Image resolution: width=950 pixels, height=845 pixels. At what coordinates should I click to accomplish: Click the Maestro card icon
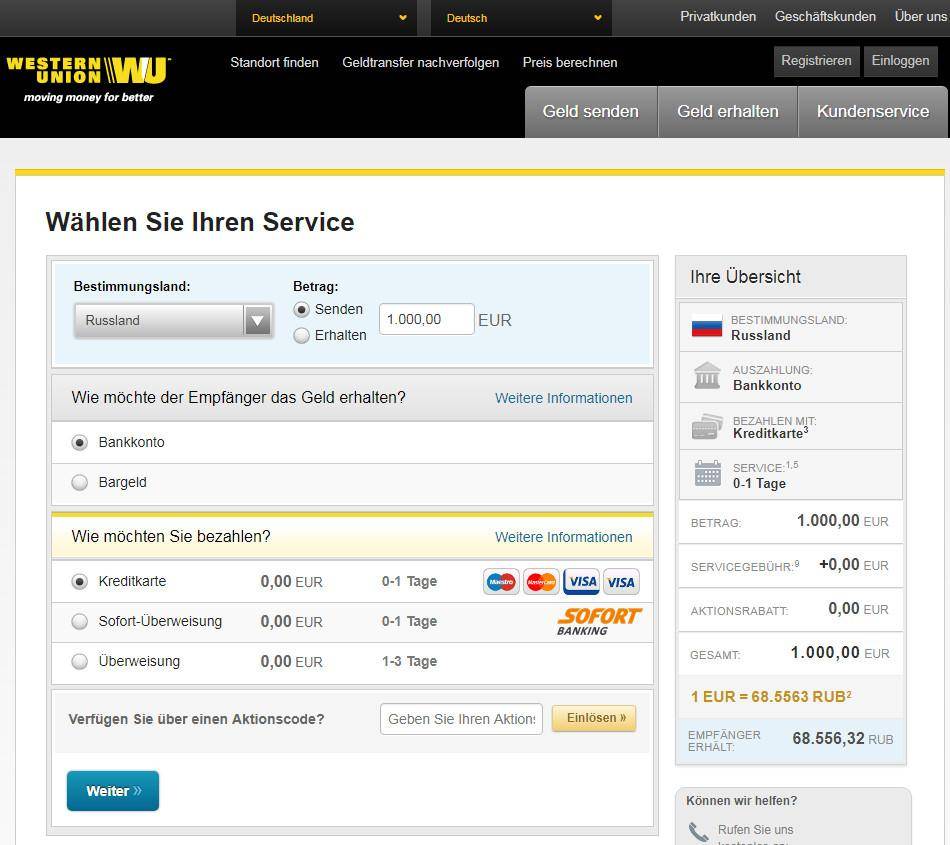click(x=501, y=582)
